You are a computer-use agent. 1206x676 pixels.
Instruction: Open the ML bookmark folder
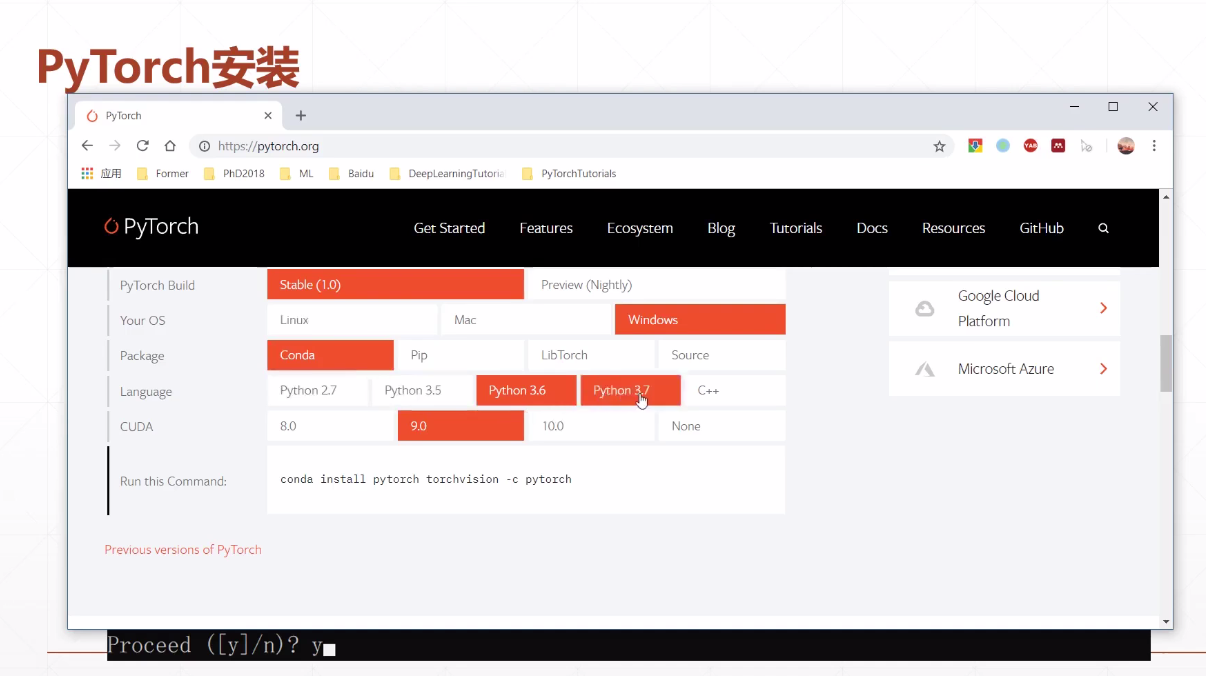(x=297, y=173)
